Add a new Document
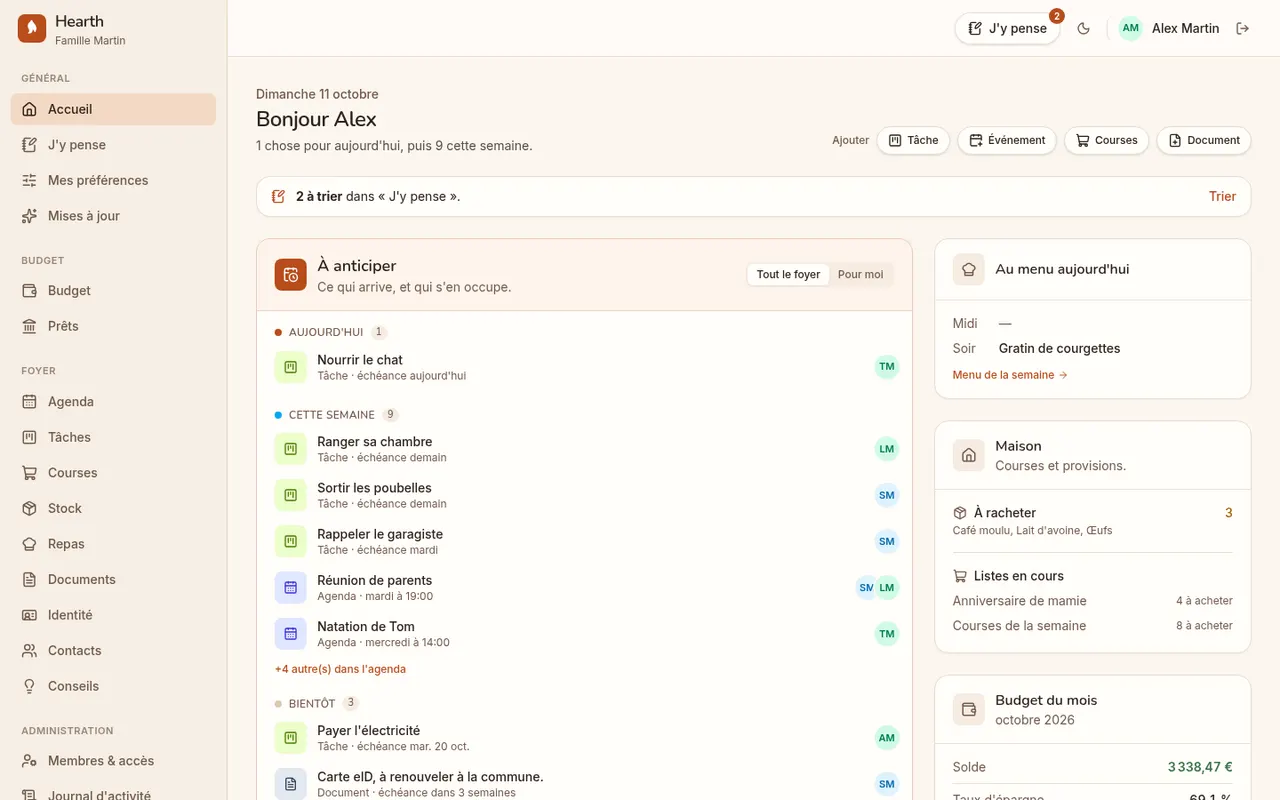This screenshot has width=1280, height=800. click(x=1204, y=140)
